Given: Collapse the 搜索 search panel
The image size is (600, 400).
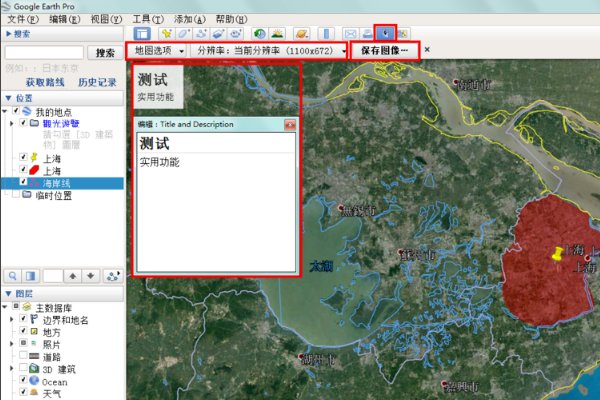Looking at the screenshot, I should tap(9, 34).
